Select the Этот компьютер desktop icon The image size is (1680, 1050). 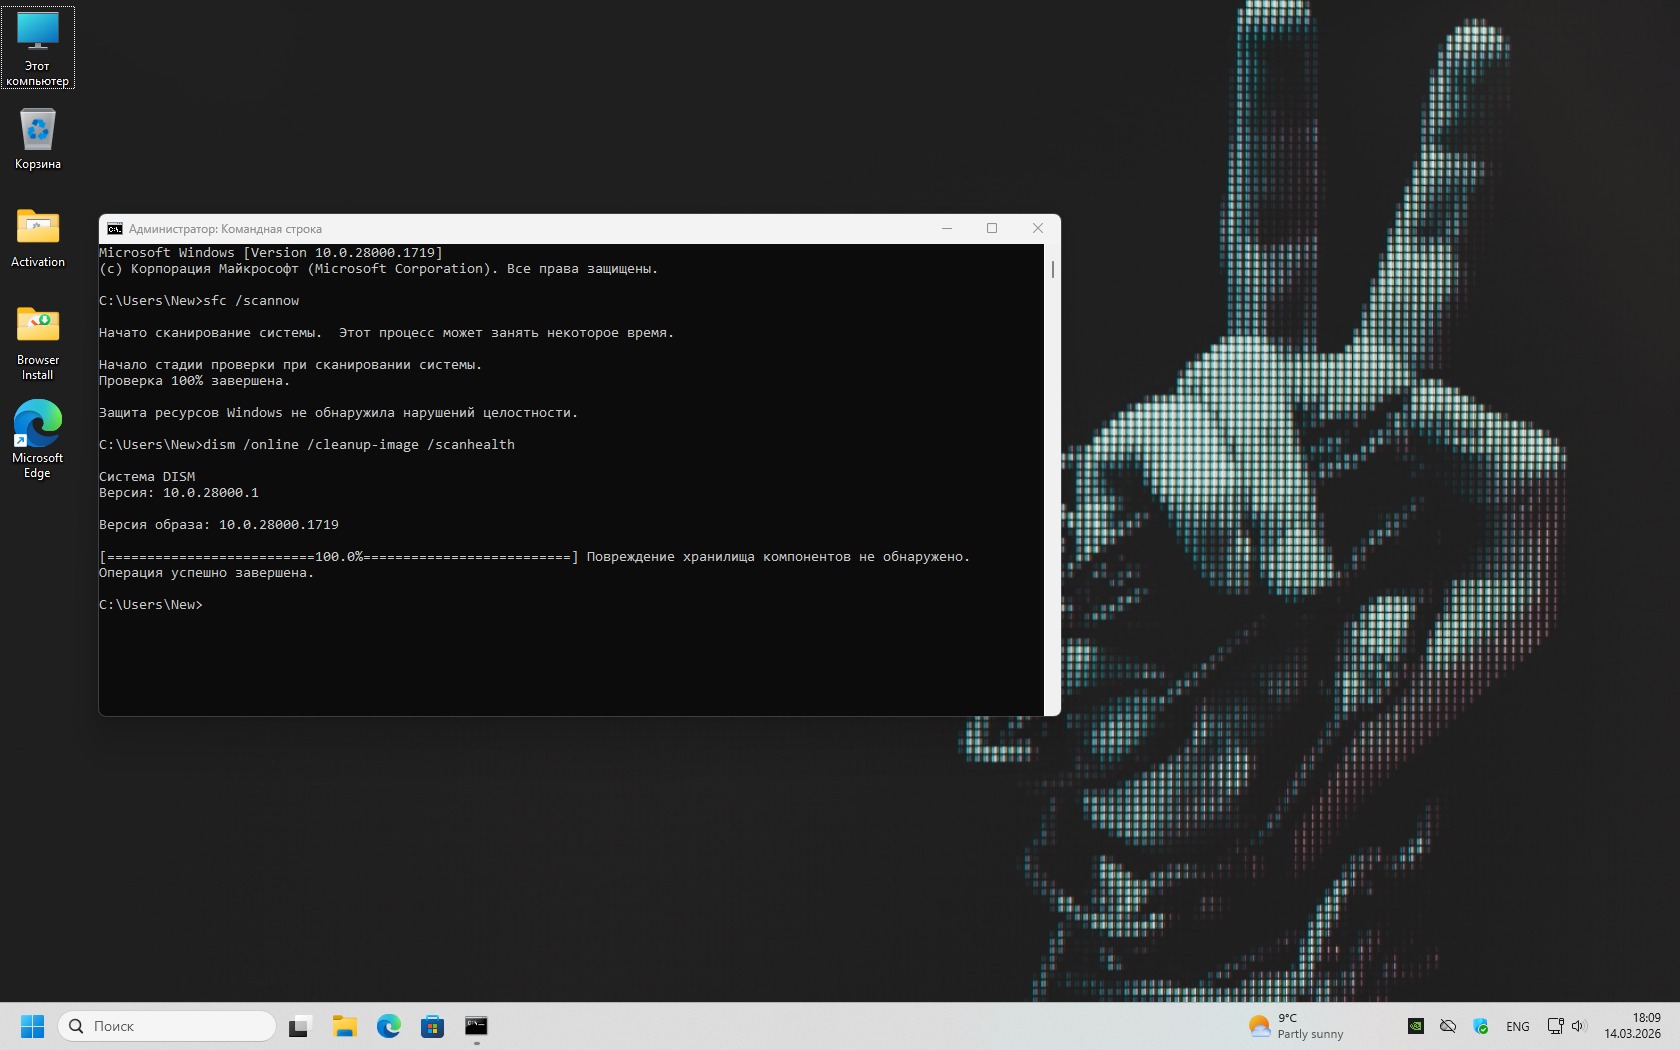tap(38, 47)
